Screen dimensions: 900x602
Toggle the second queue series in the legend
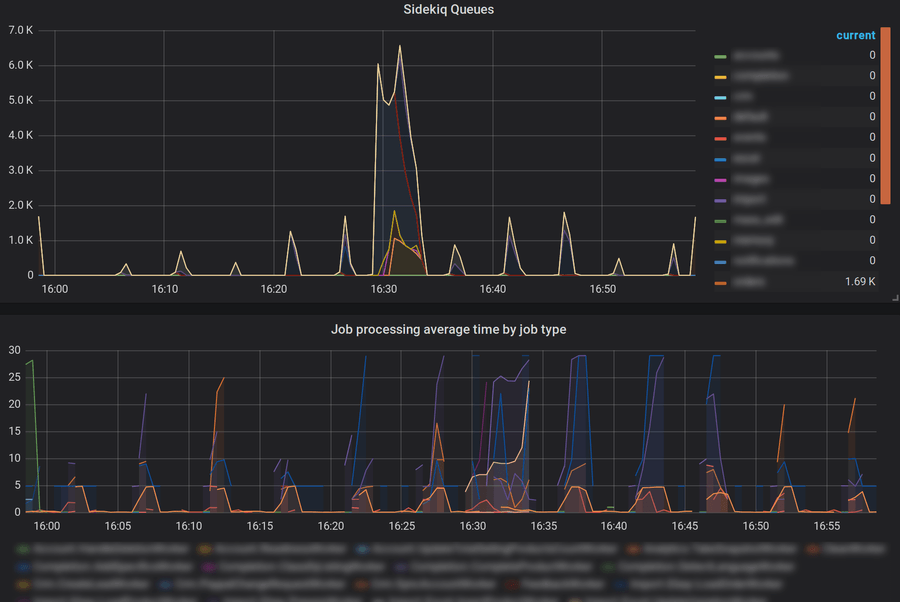(x=750, y=75)
